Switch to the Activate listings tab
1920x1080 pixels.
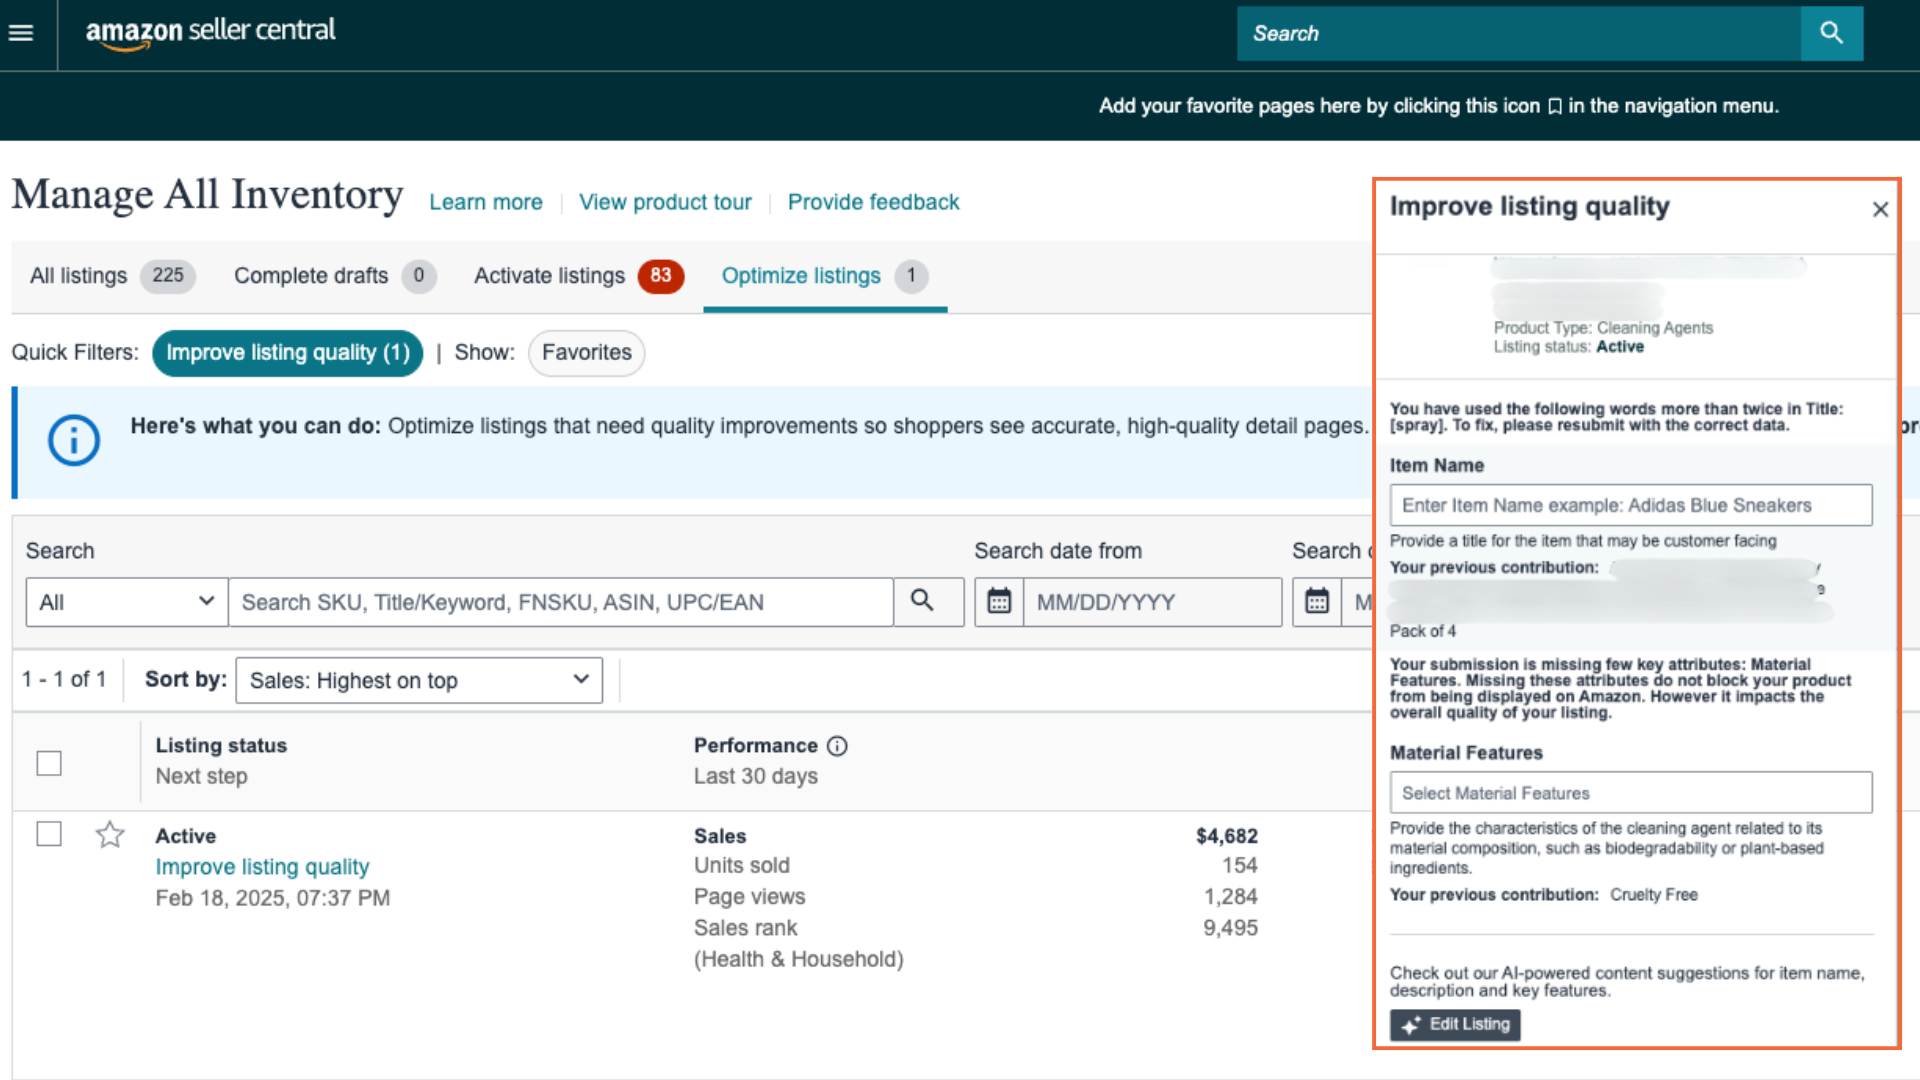click(548, 276)
